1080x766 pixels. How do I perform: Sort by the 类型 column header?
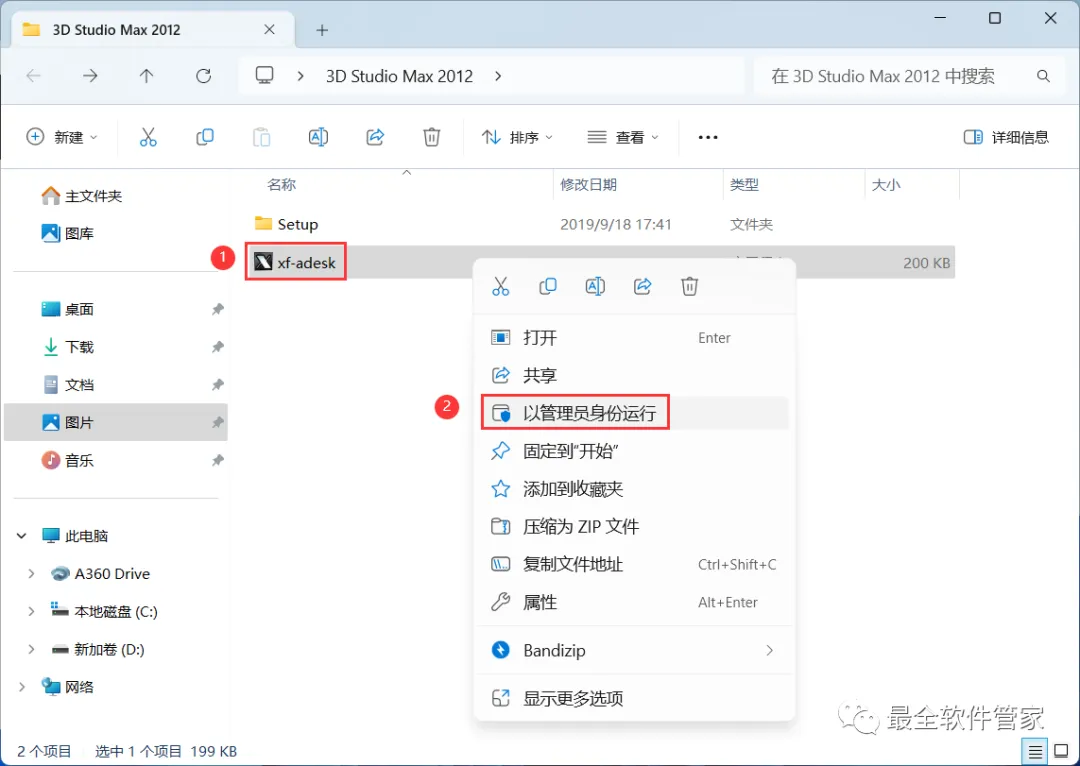click(744, 185)
